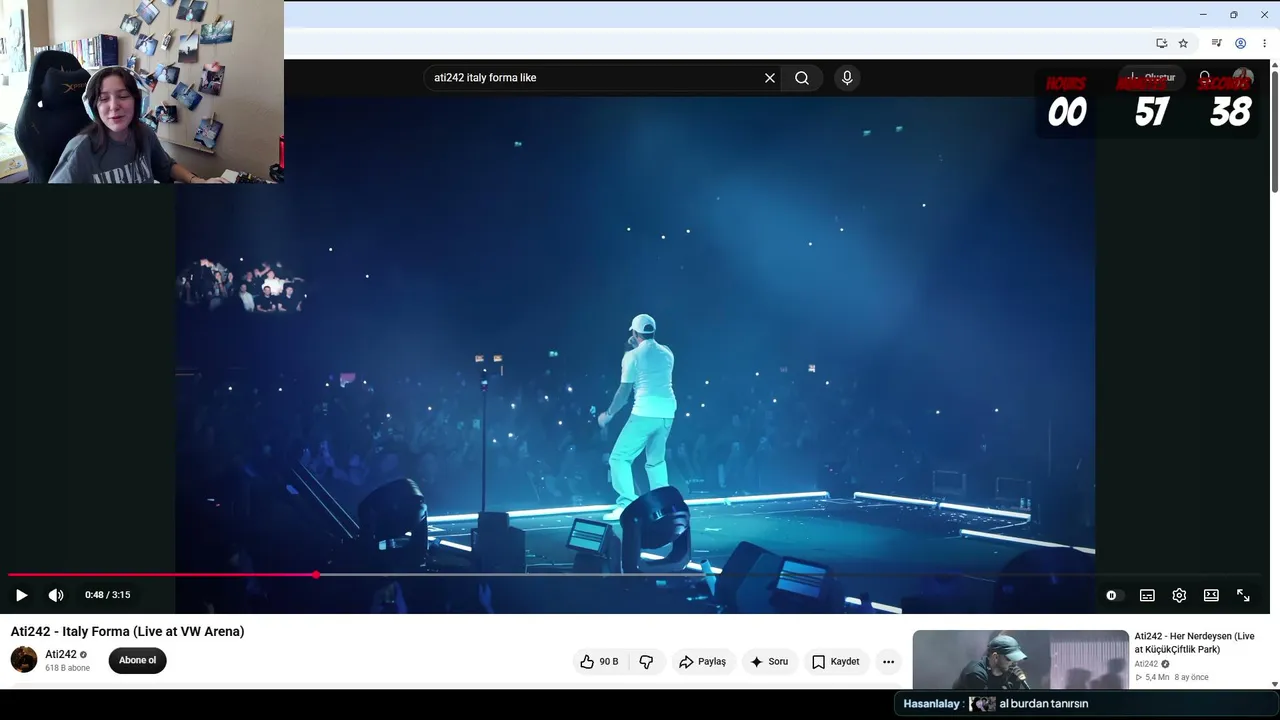Open Ati242 channel avatar
Image resolution: width=1280 pixels, height=720 pixels.
(24, 660)
